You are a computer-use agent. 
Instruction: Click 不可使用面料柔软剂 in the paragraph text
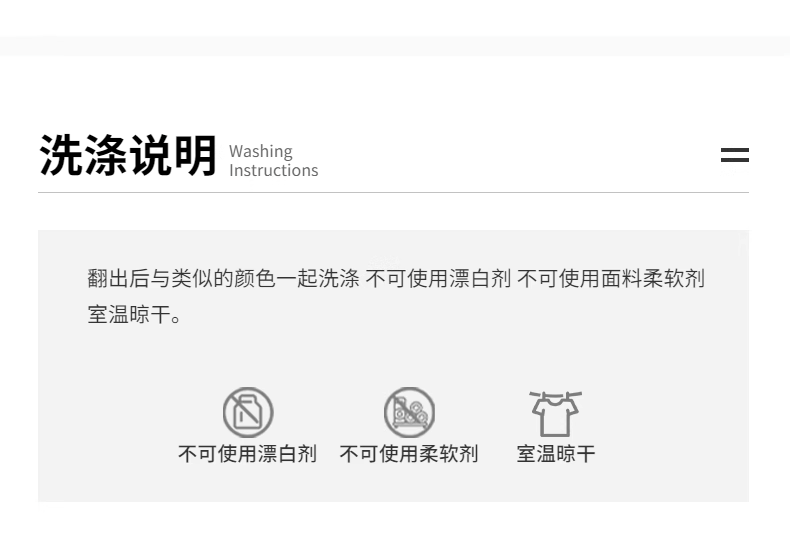pos(611,279)
